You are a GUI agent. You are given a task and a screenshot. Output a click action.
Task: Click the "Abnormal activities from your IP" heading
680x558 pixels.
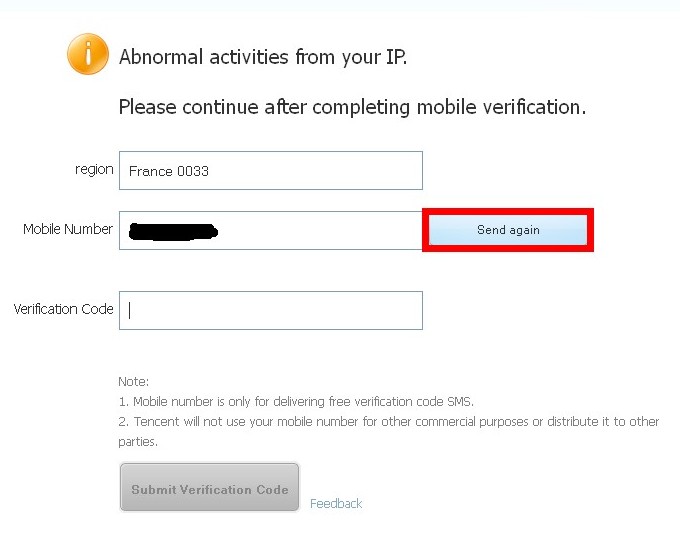pyautogui.click(x=263, y=57)
